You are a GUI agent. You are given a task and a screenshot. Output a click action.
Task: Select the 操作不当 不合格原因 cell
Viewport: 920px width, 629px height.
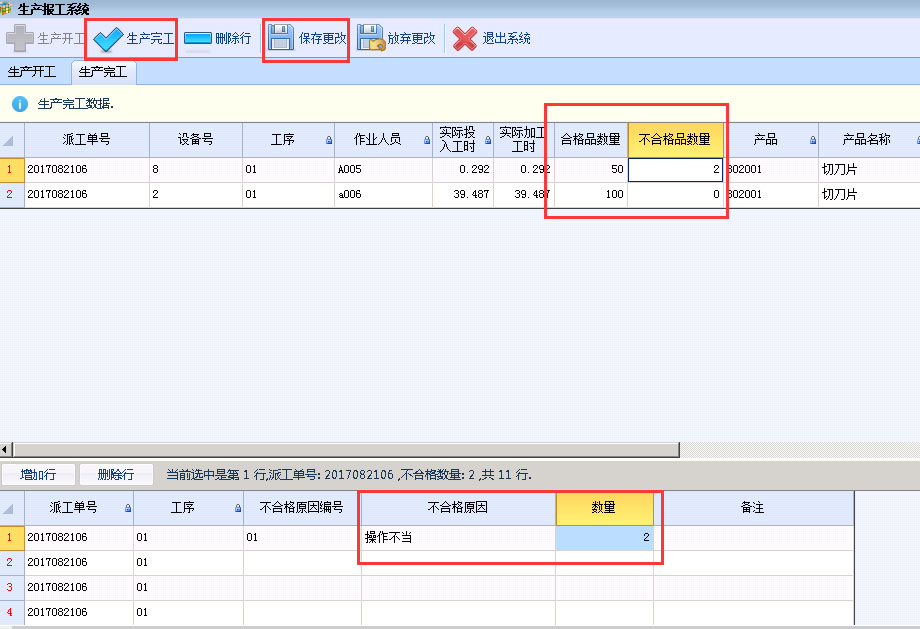(458, 538)
